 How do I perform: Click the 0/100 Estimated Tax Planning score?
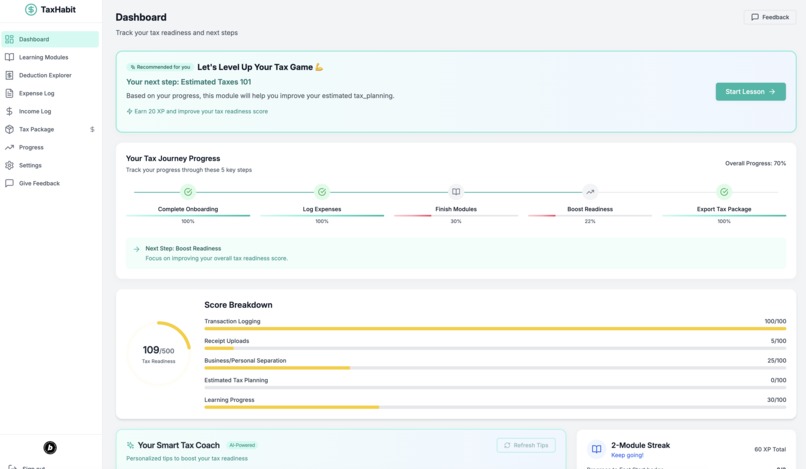[x=778, y=380]
